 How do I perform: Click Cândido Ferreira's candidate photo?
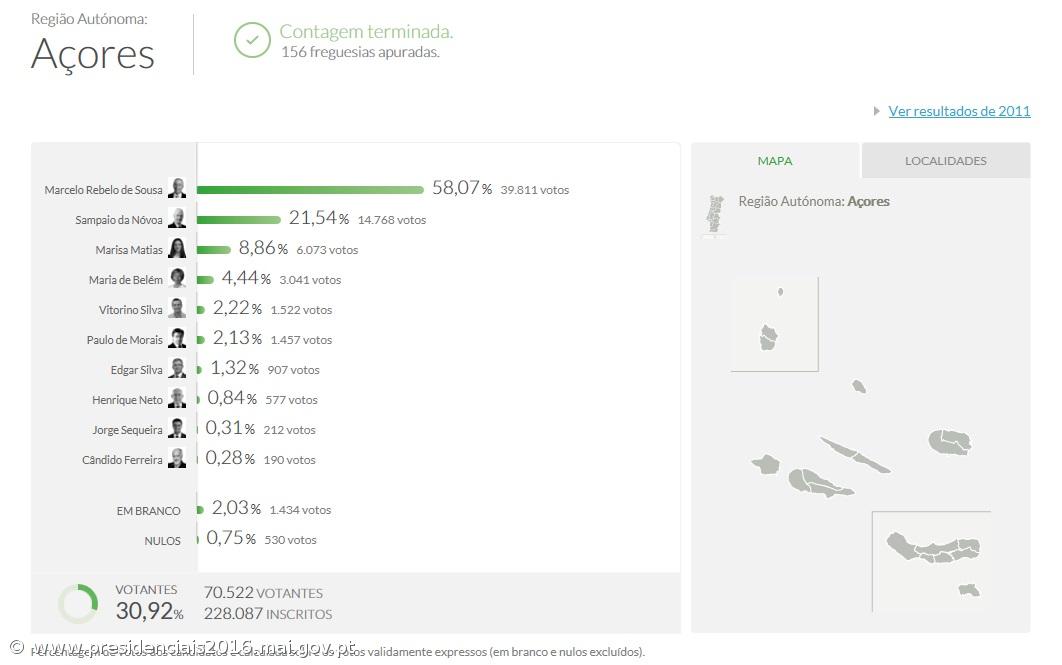click(177, 458)
